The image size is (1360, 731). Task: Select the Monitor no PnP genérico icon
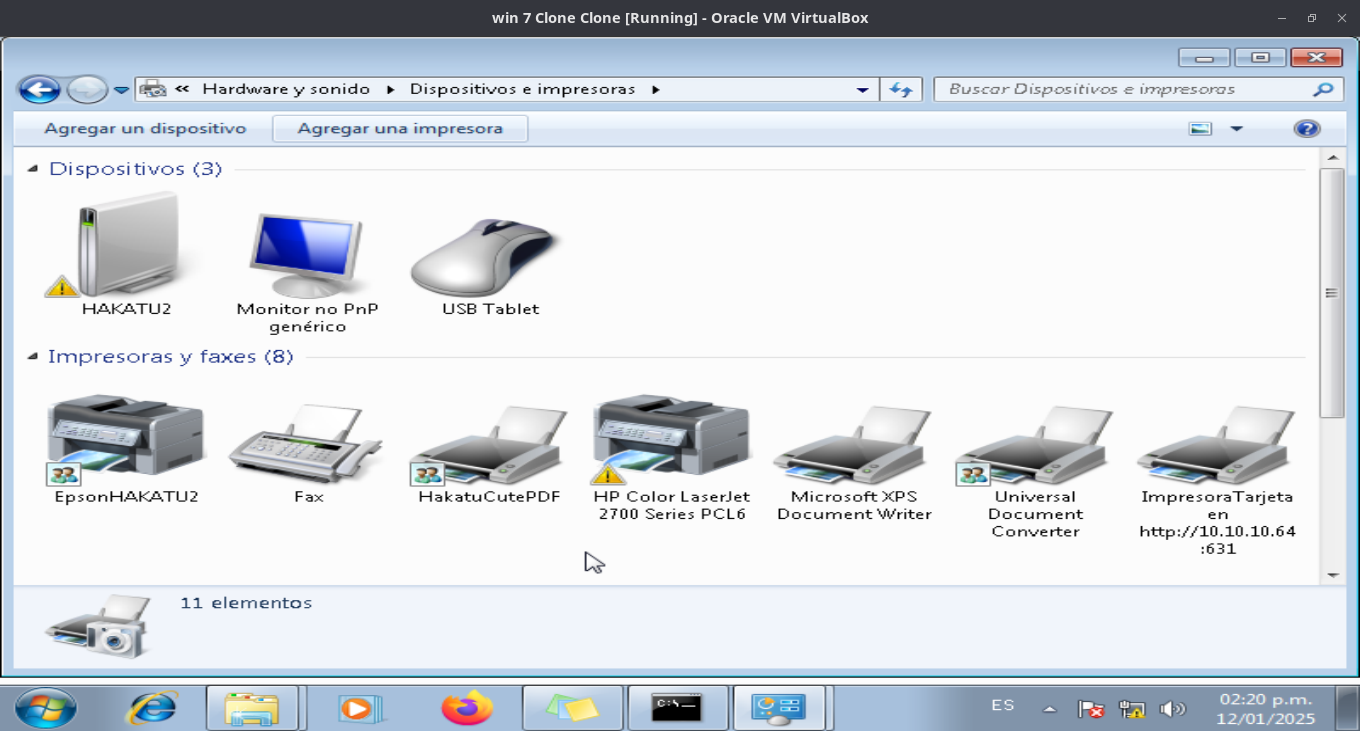click(x=307, y=254)
